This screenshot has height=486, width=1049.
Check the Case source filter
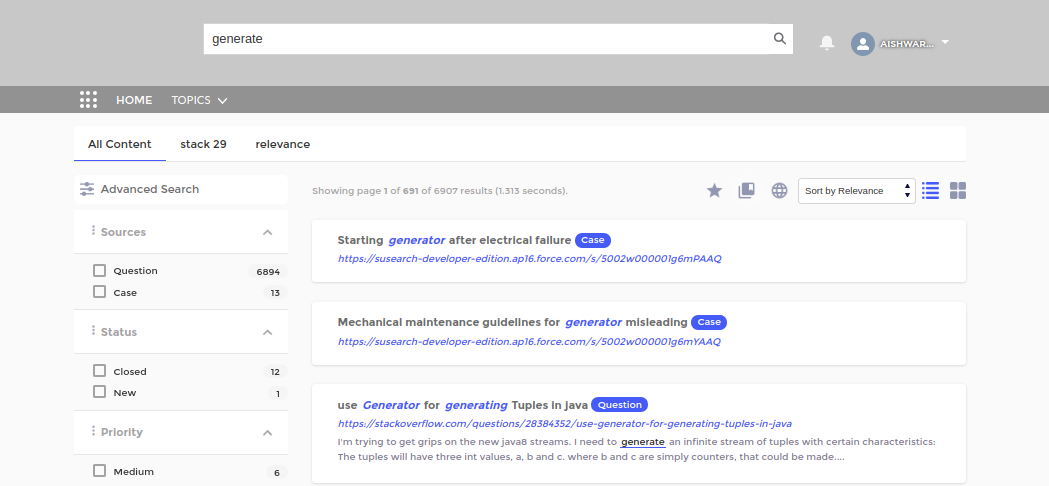click(x=99, y=293)
